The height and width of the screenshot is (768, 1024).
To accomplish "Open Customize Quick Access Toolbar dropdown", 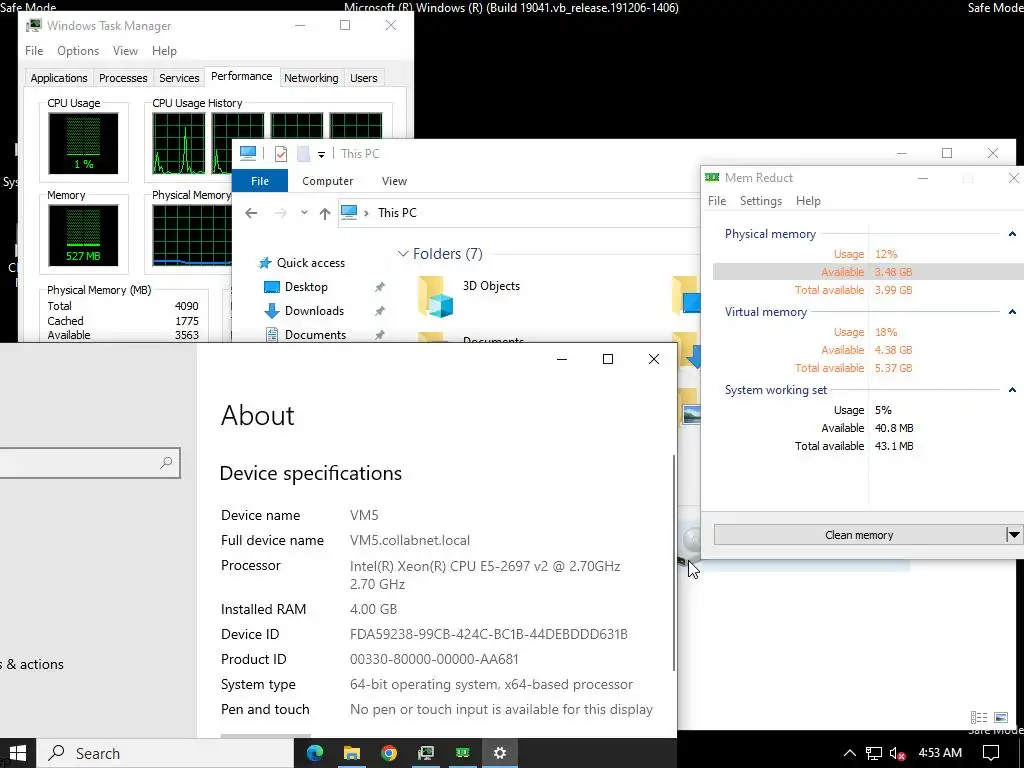I will pyautogui.click(x=321, y=154).
